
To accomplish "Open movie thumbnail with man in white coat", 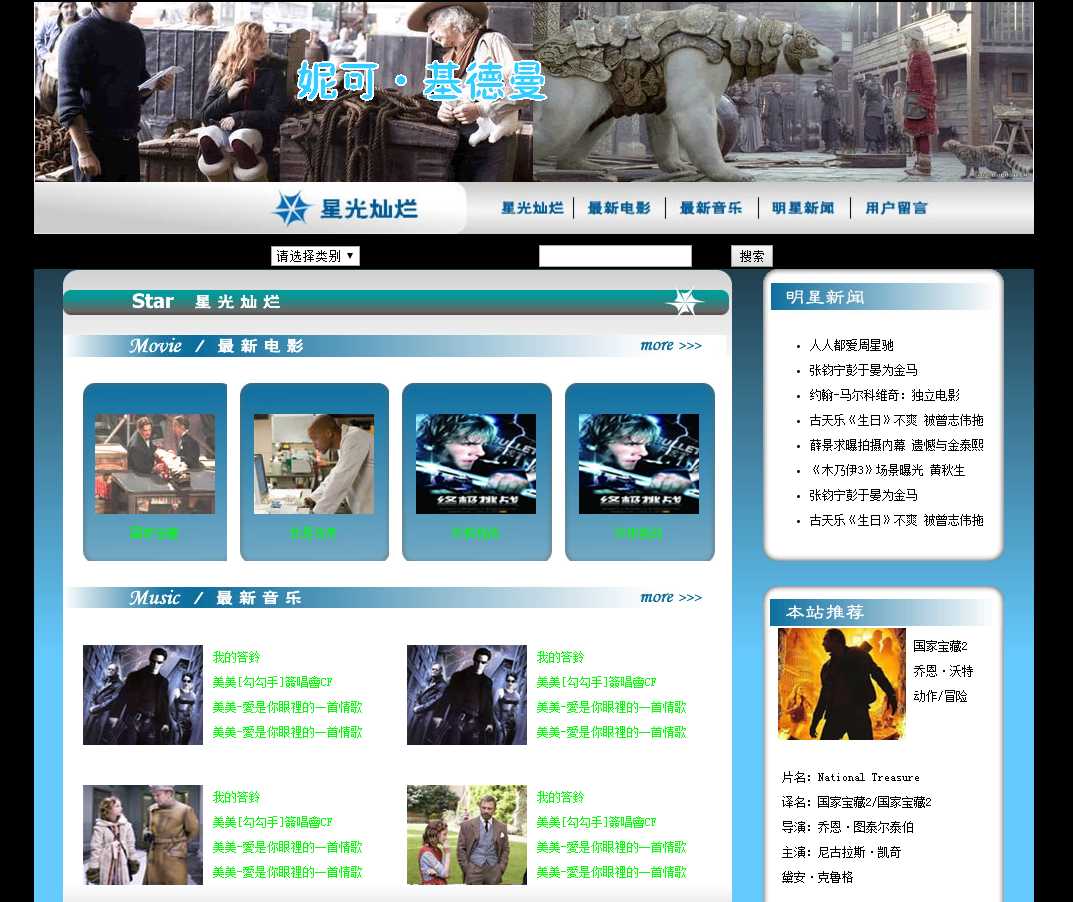I will (x=314, y=464).
